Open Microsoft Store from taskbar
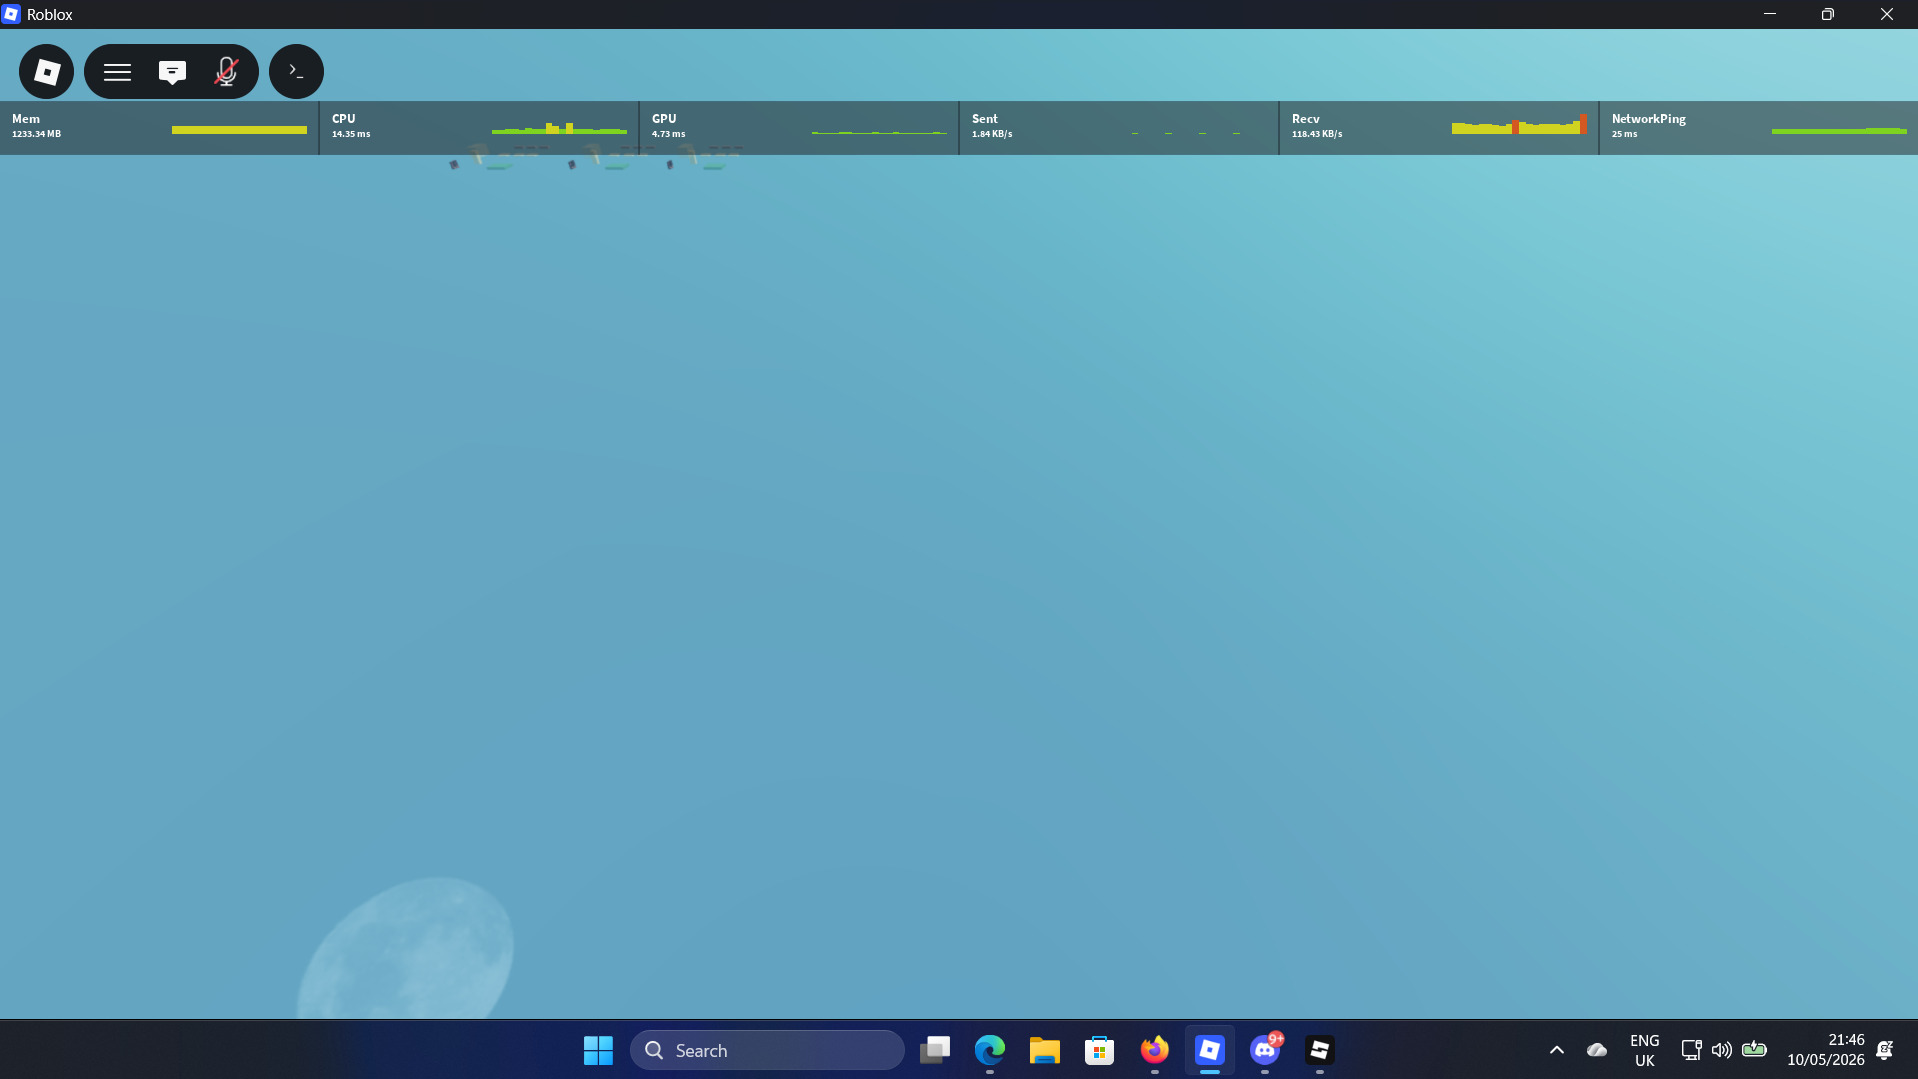Viewport: 1918px width, 1079px height. click(1100, 1050)
